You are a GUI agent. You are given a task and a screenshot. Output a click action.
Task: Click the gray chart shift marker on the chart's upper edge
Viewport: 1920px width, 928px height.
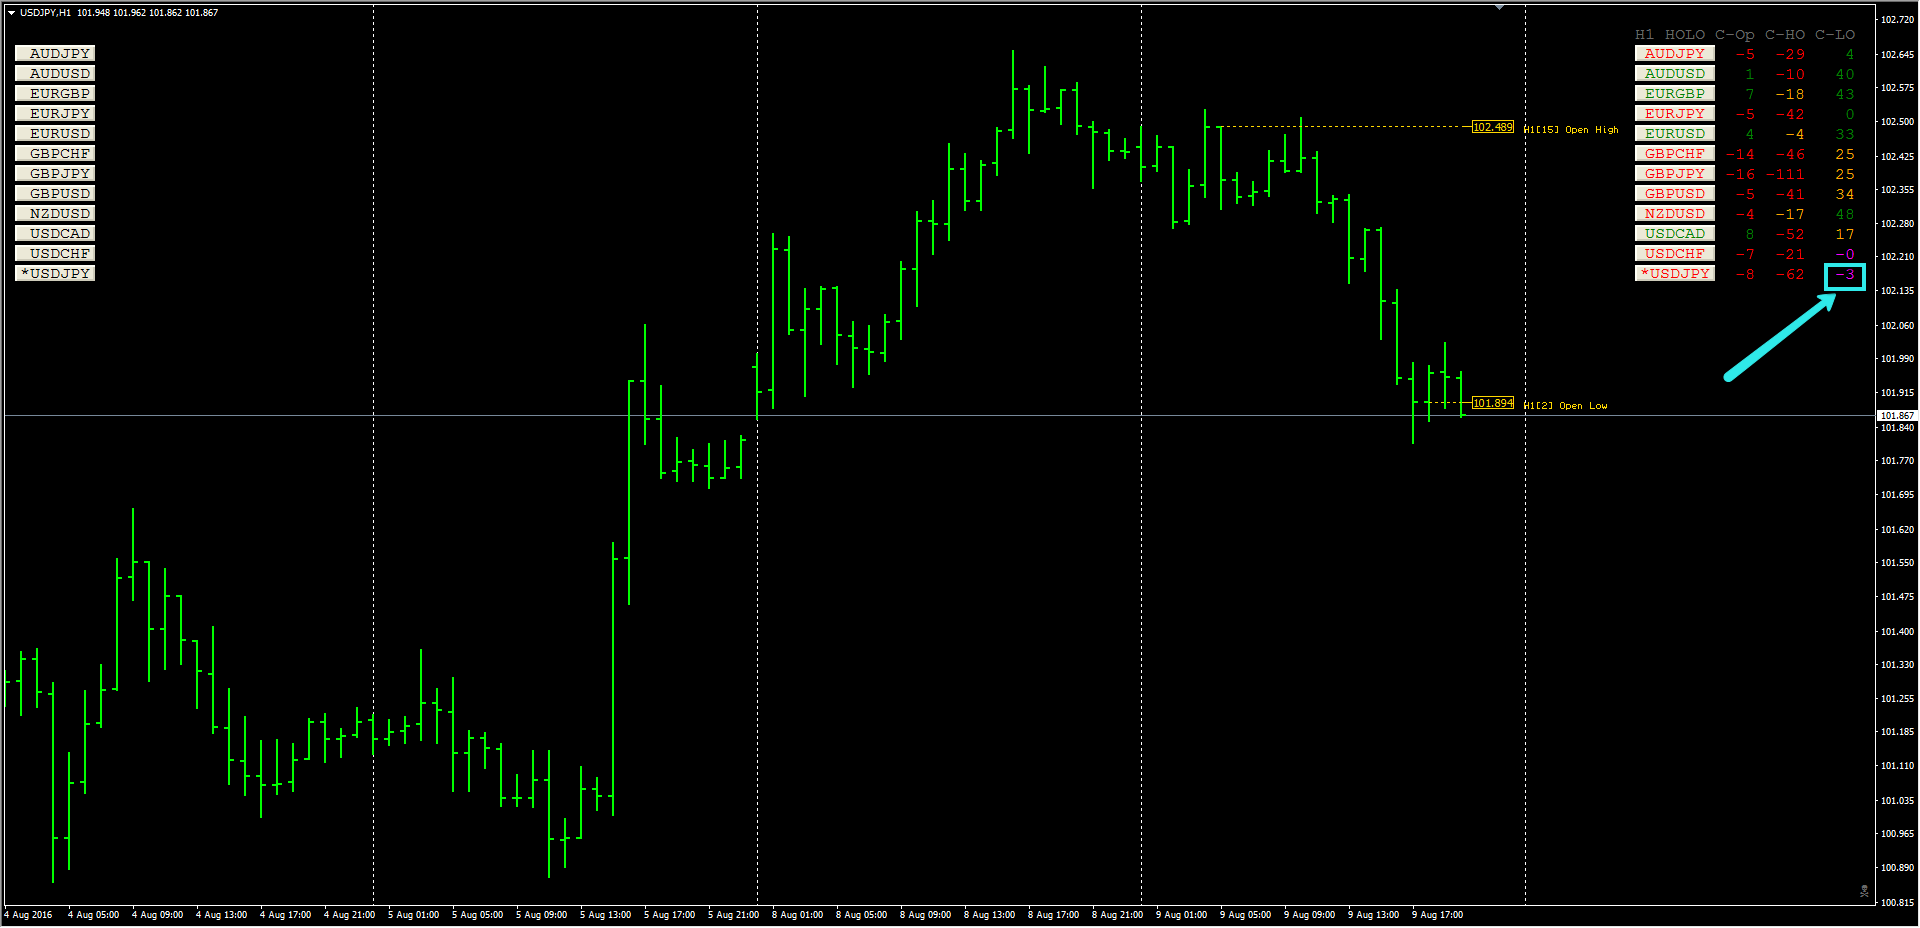click(x=1499, y=8)
